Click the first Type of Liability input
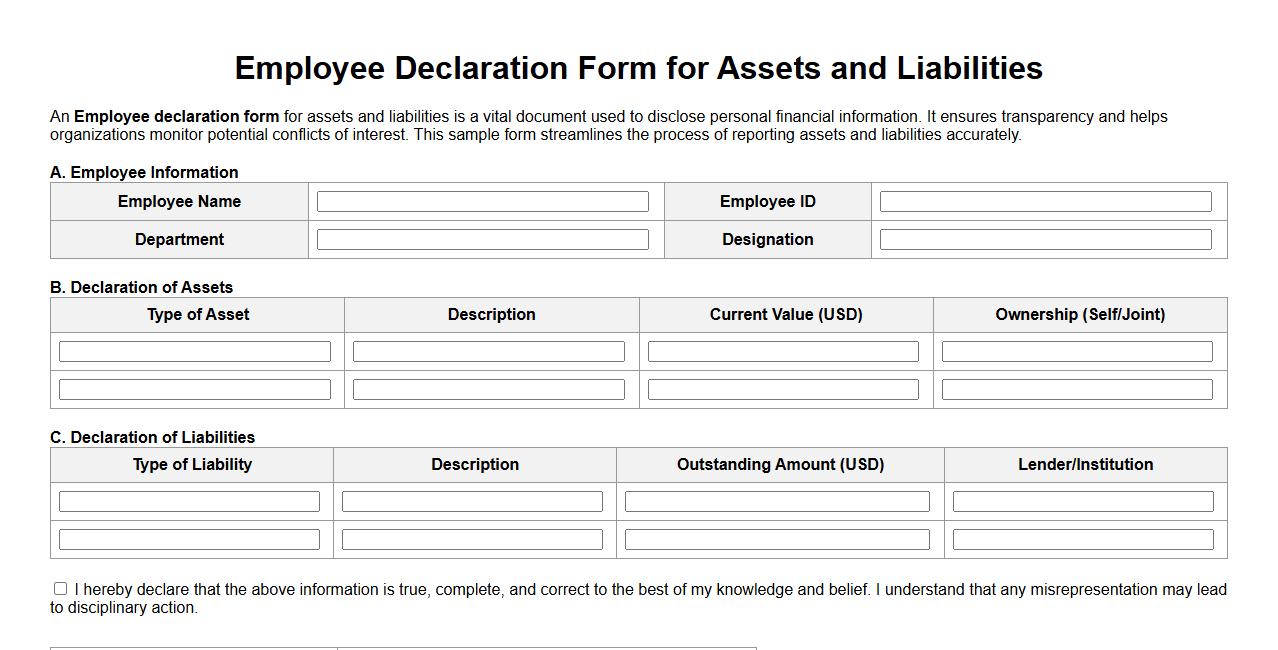The width and height of the screenshot is (1278, 650). (x=189, y=500)
